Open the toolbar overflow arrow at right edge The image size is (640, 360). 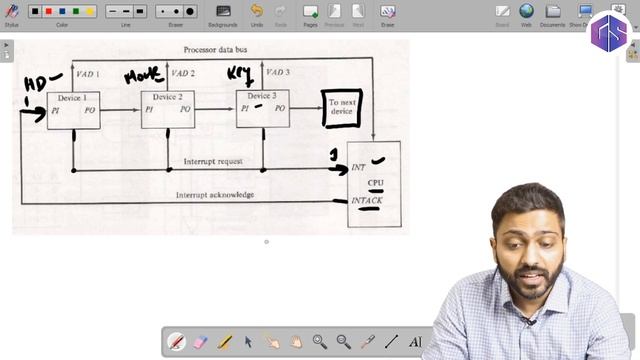[x=636, y=27]
